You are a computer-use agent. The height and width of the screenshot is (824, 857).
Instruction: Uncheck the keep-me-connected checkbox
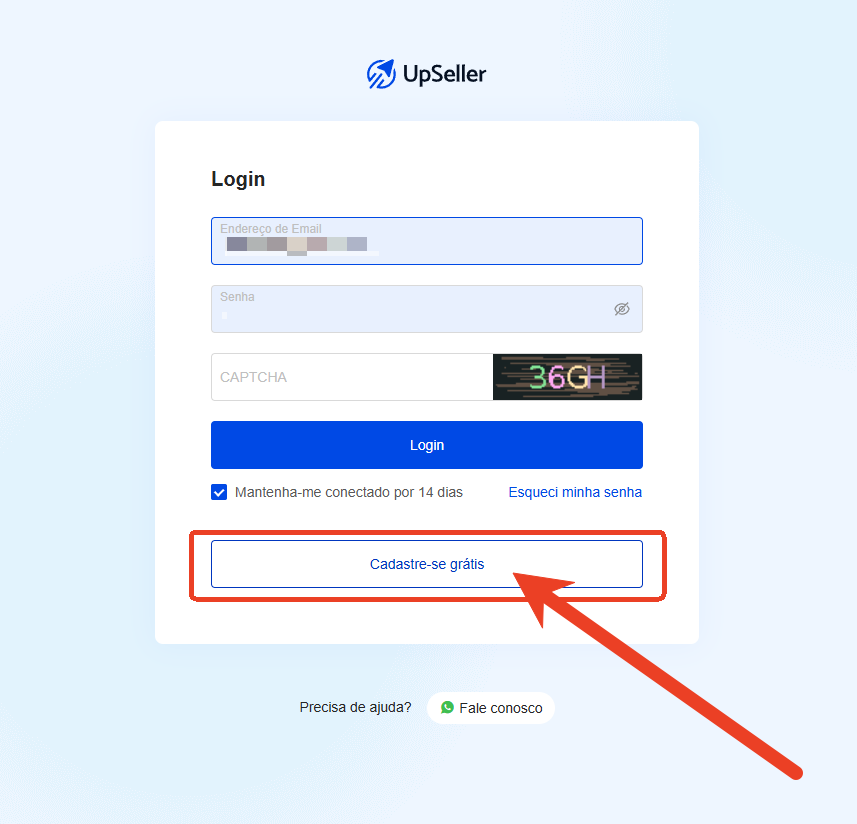coord(219,492)
